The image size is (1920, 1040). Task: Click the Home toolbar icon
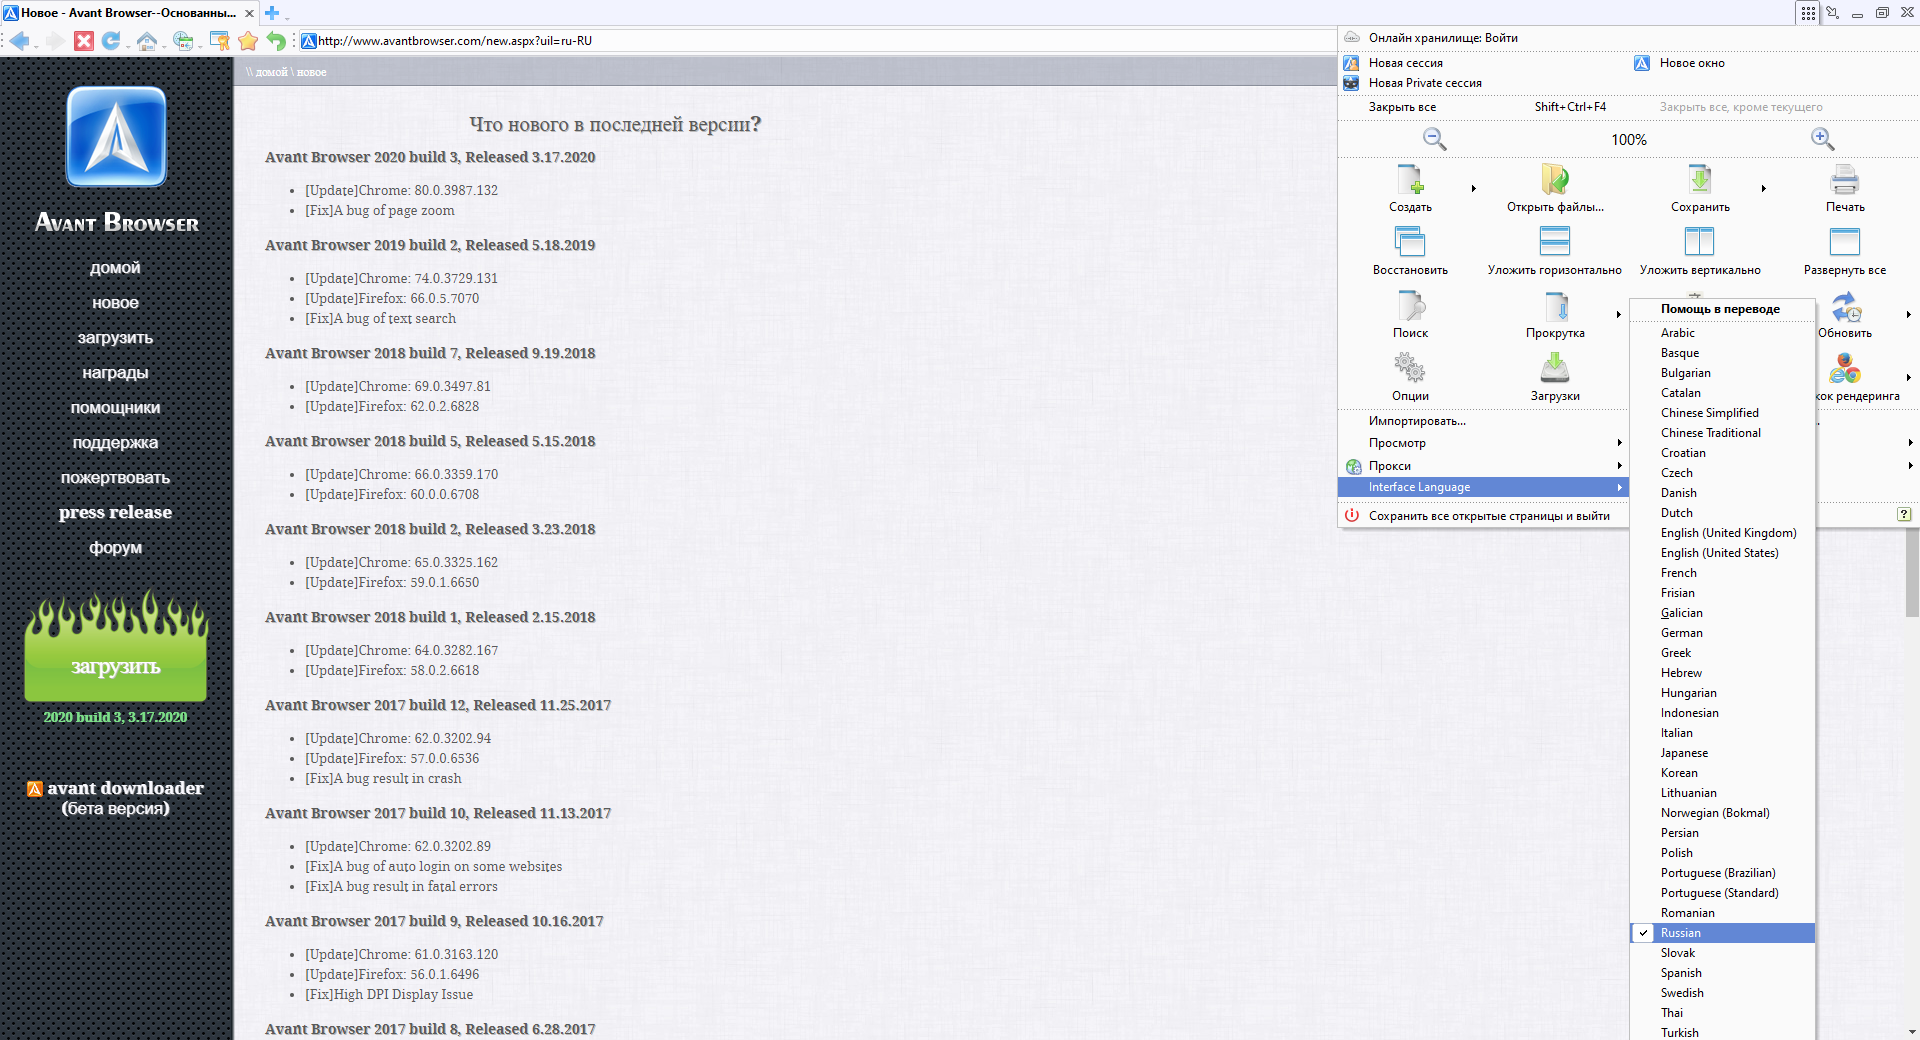point(147,41)
